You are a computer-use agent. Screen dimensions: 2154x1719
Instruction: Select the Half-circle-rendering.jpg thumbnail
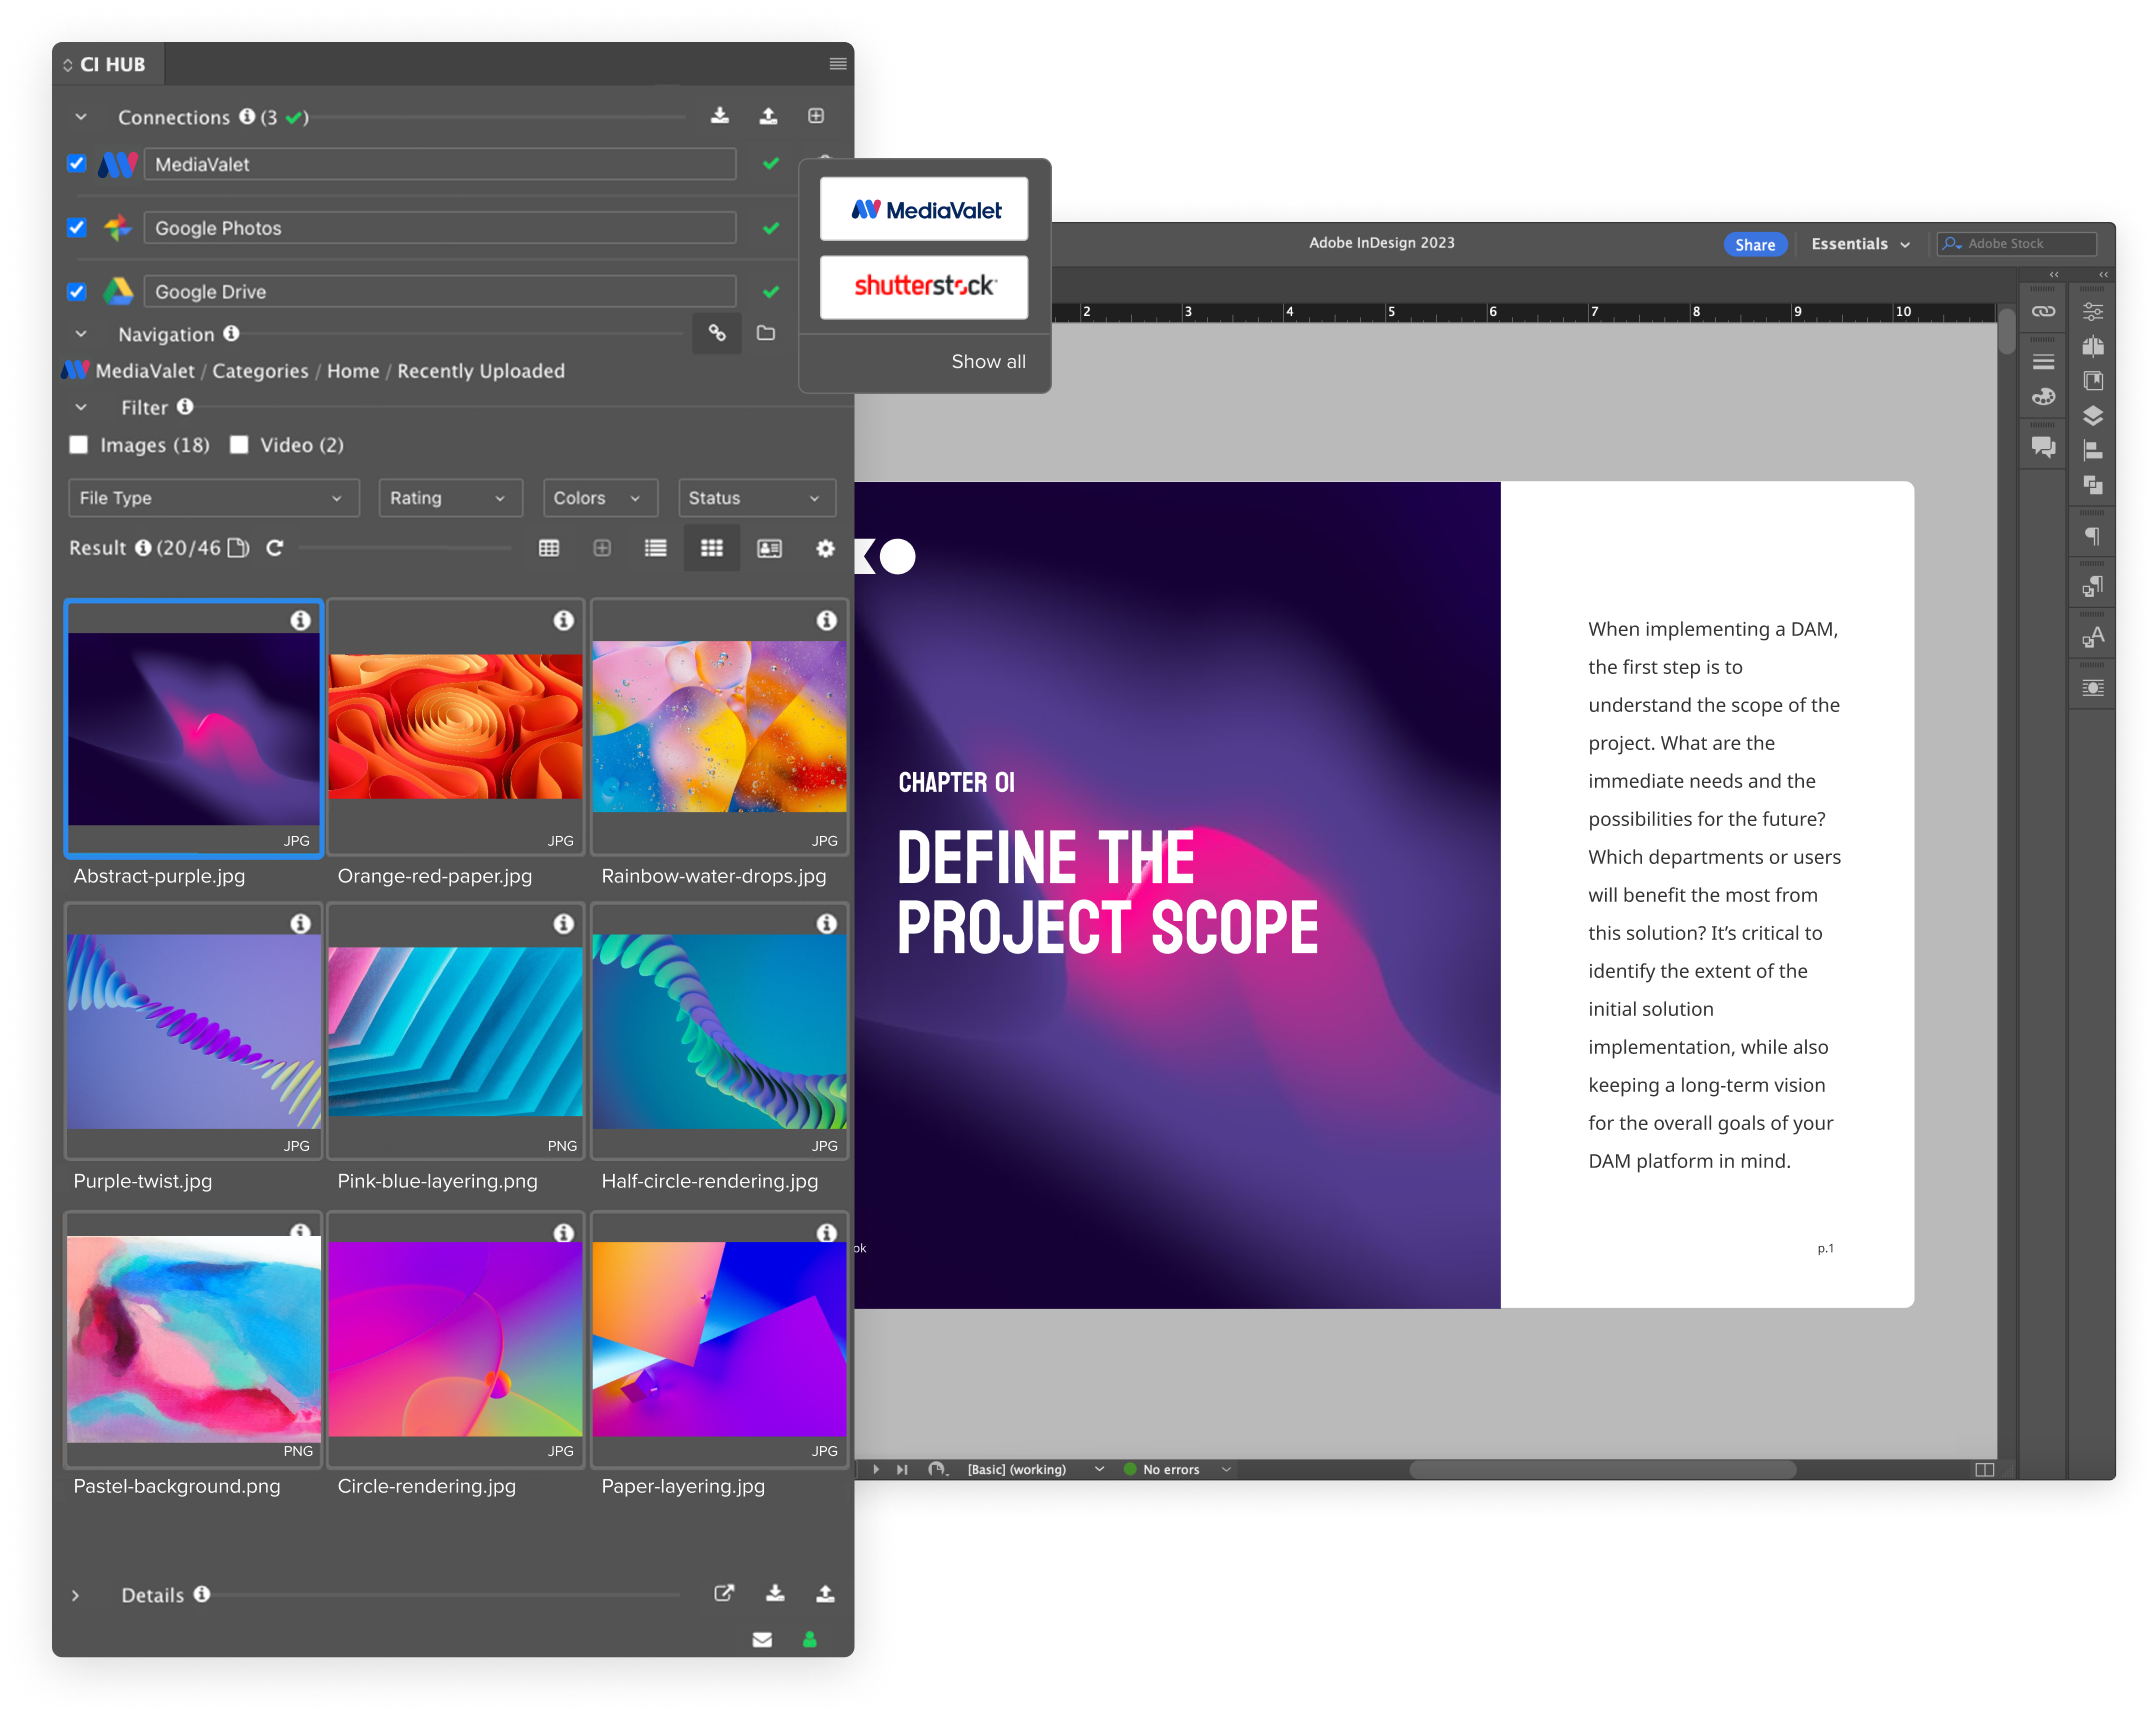click(719, 1031)
